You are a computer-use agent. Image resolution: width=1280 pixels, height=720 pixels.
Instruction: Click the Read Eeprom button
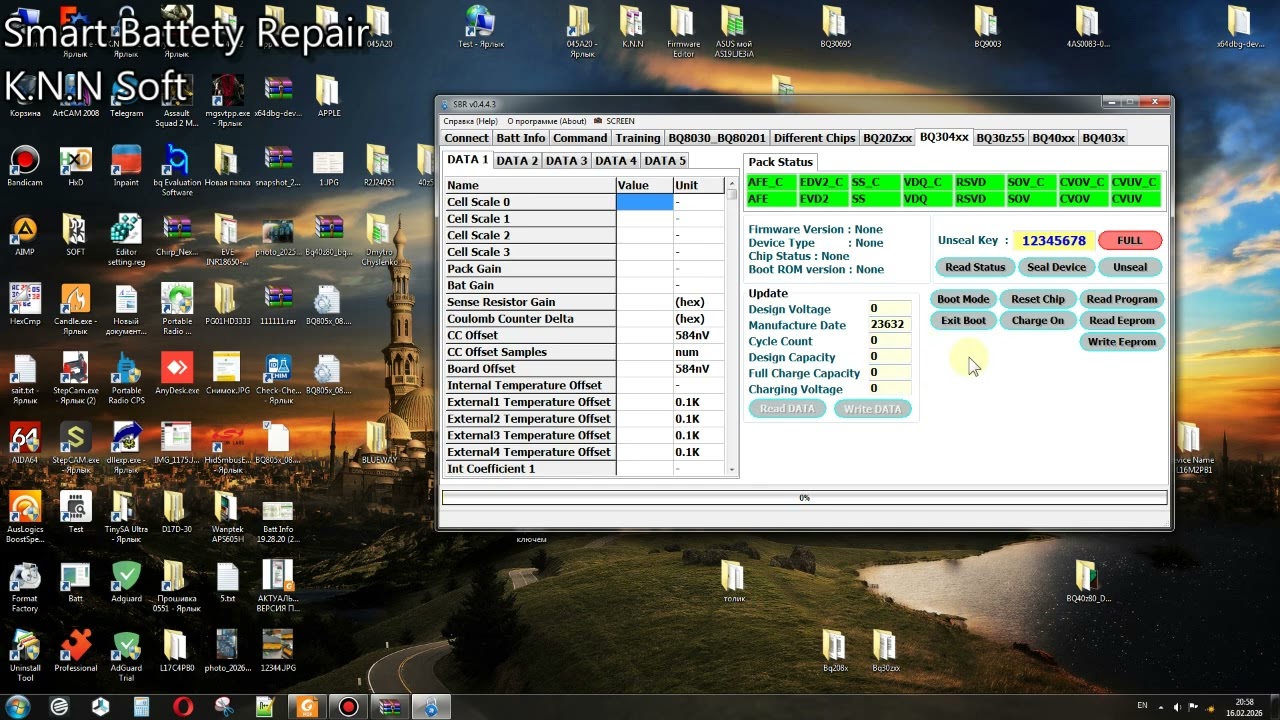pos(1122,320)
